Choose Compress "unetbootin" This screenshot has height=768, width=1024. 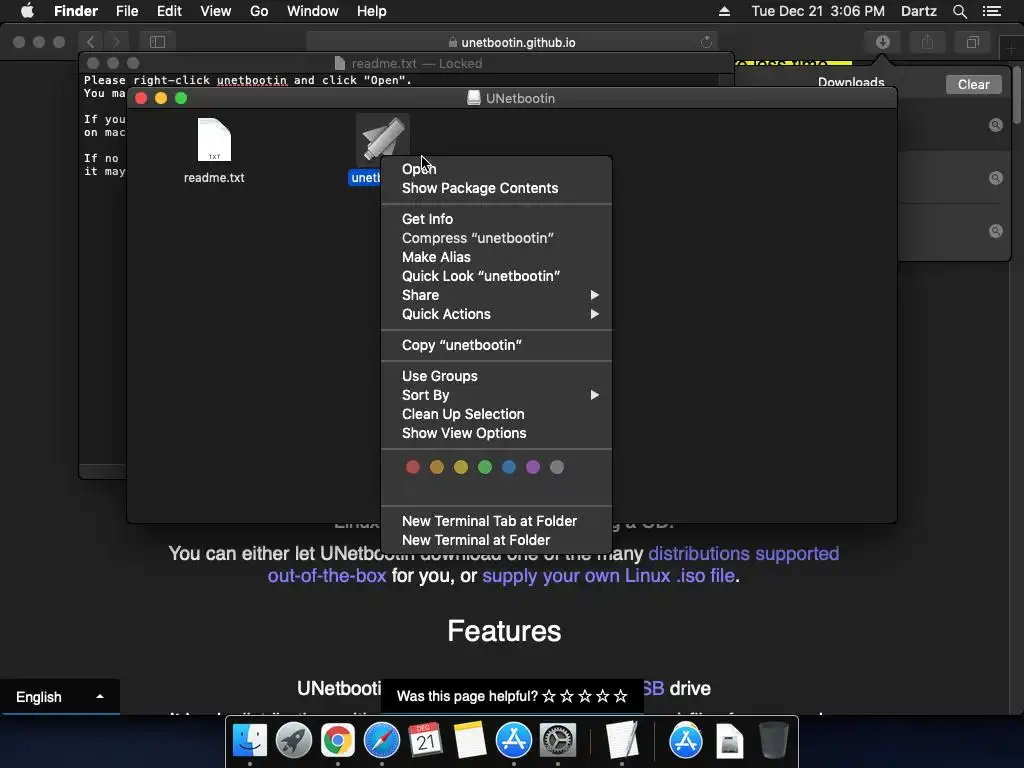pyautogui.click(x=496, y=238)
